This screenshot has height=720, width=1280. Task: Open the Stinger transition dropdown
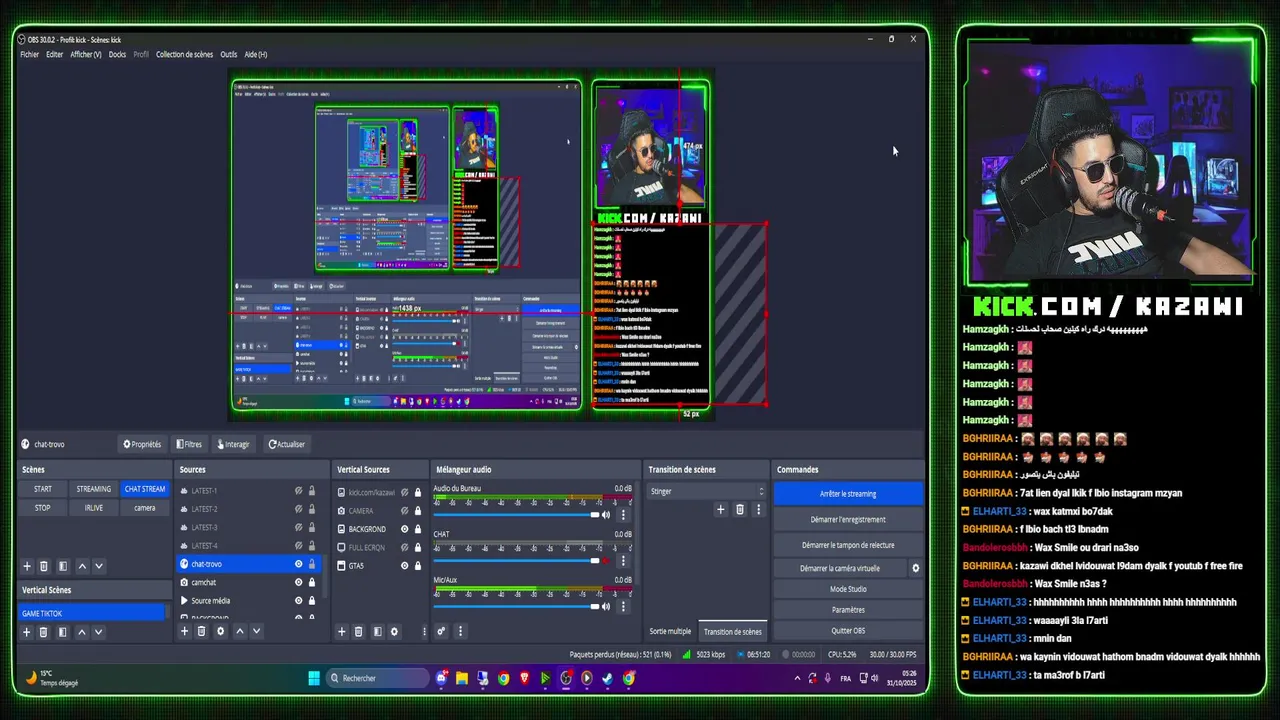point(706,491)
